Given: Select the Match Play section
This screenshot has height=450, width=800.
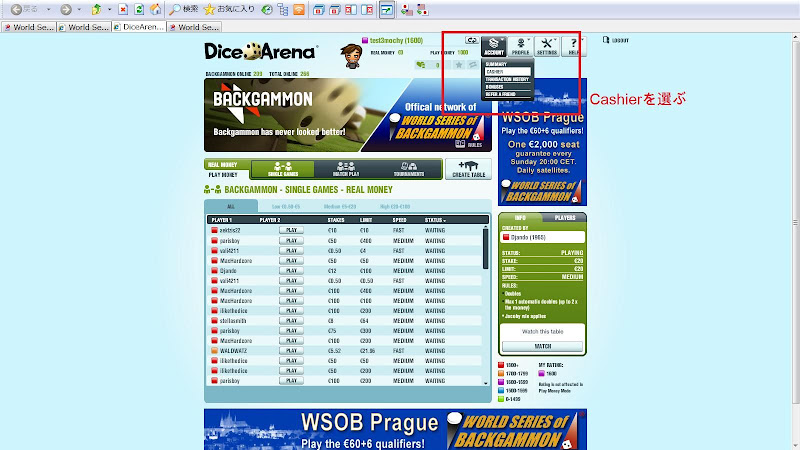Looking at the screenshot, I should point(346,169).
